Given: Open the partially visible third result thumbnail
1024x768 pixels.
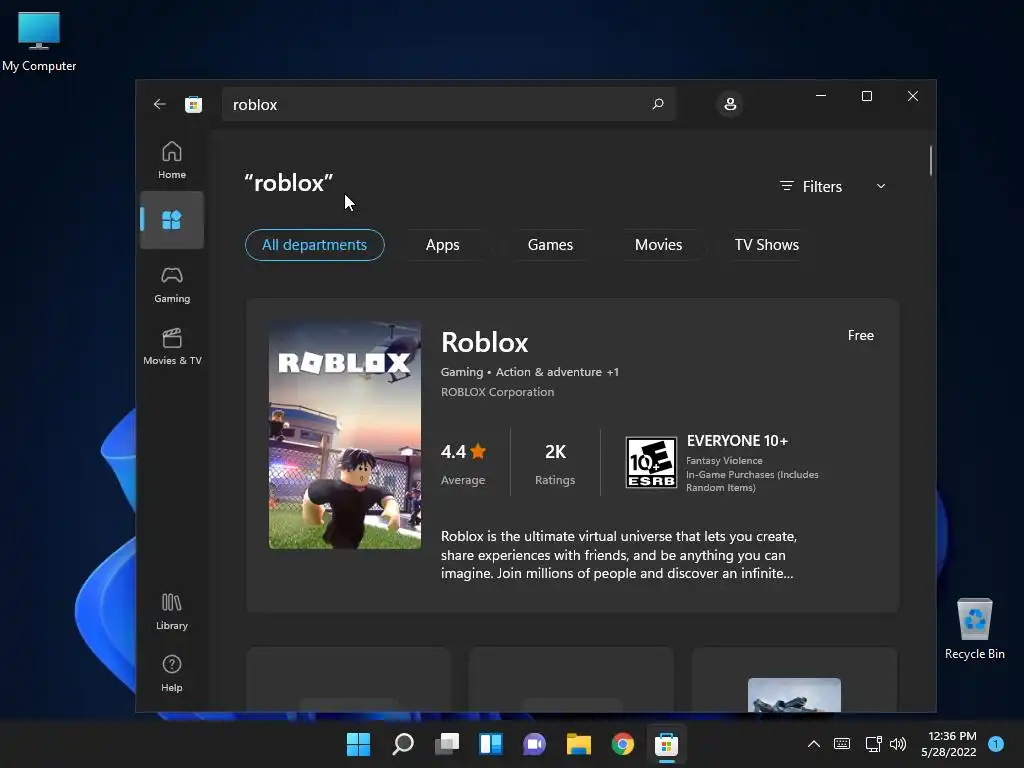Looking at the screenshot, I should (794, 695).
